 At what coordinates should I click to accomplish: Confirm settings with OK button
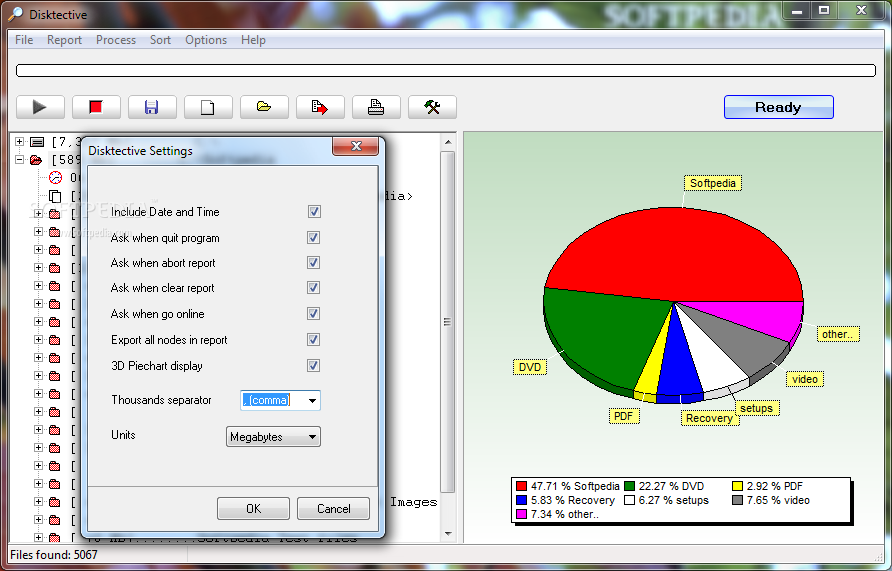click(253, 508)
